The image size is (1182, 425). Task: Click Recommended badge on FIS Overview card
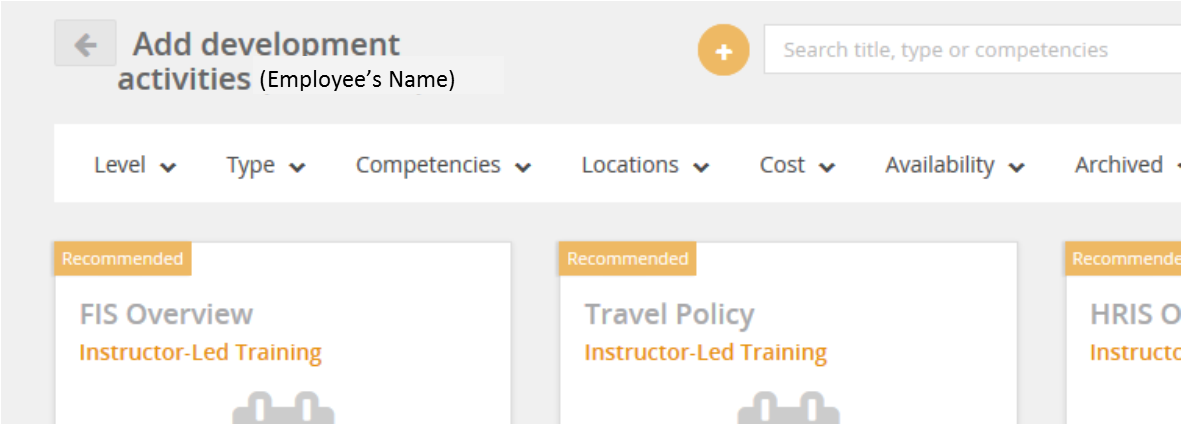pyautogui.click(x=123, y=259)
